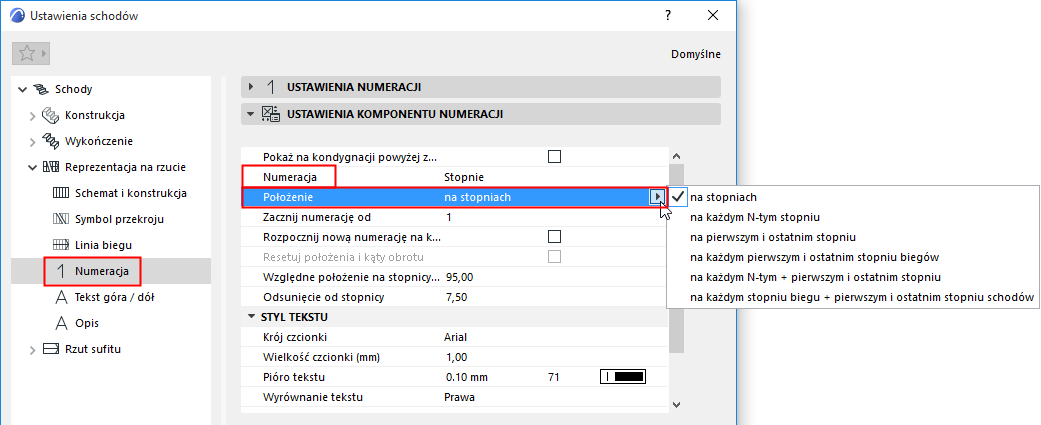Click the Ustawienia numeracji panel icon
This screenshot has height=425, width=1041.
tap(271, 87)
